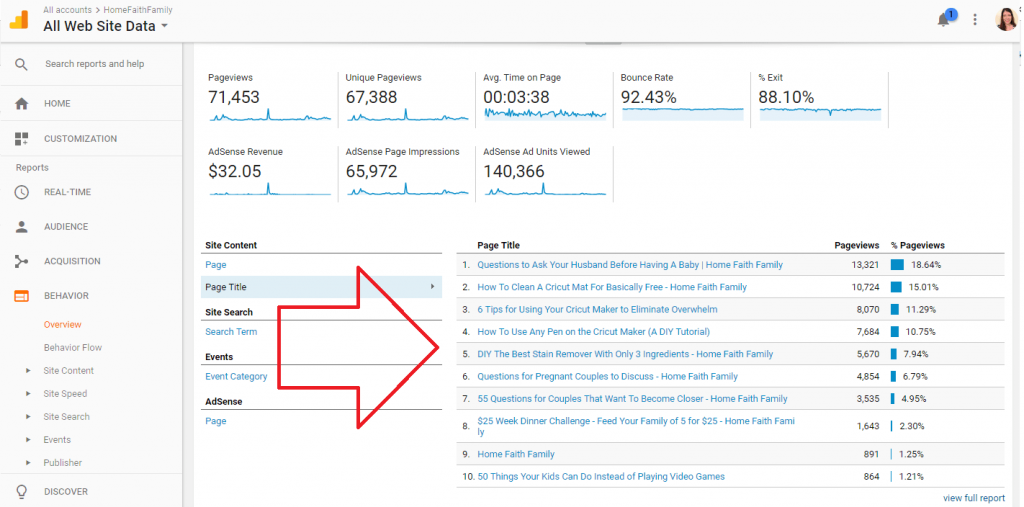Click the AdSense Ad Units Viewed sparkline
1024x507 pixels.
pos(545,189)
